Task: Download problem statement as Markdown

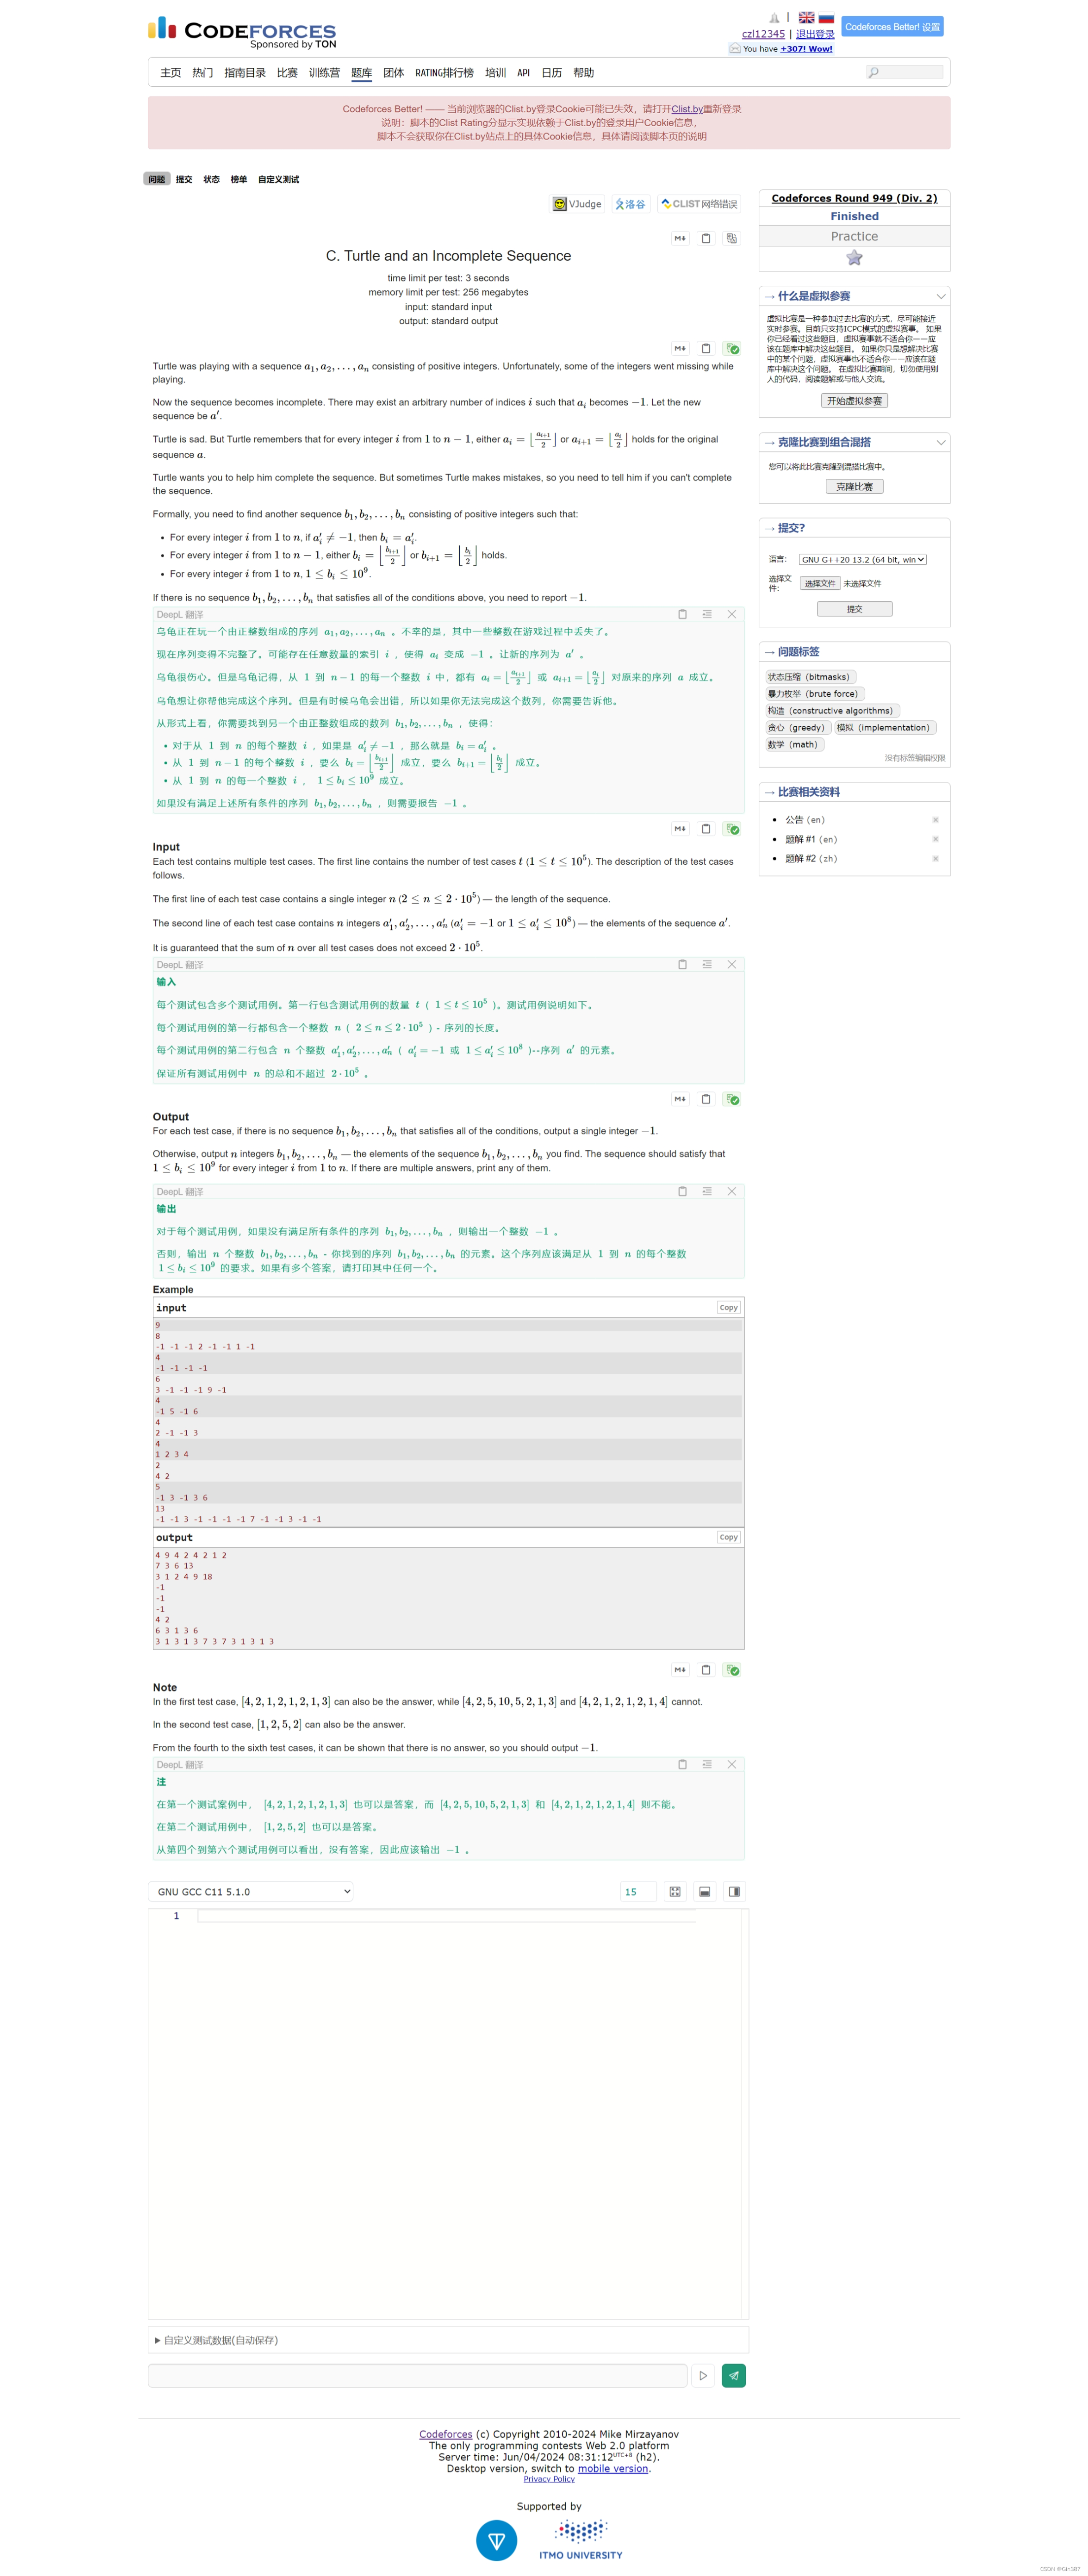Action: pyautogui.click(x=680, y=238)
